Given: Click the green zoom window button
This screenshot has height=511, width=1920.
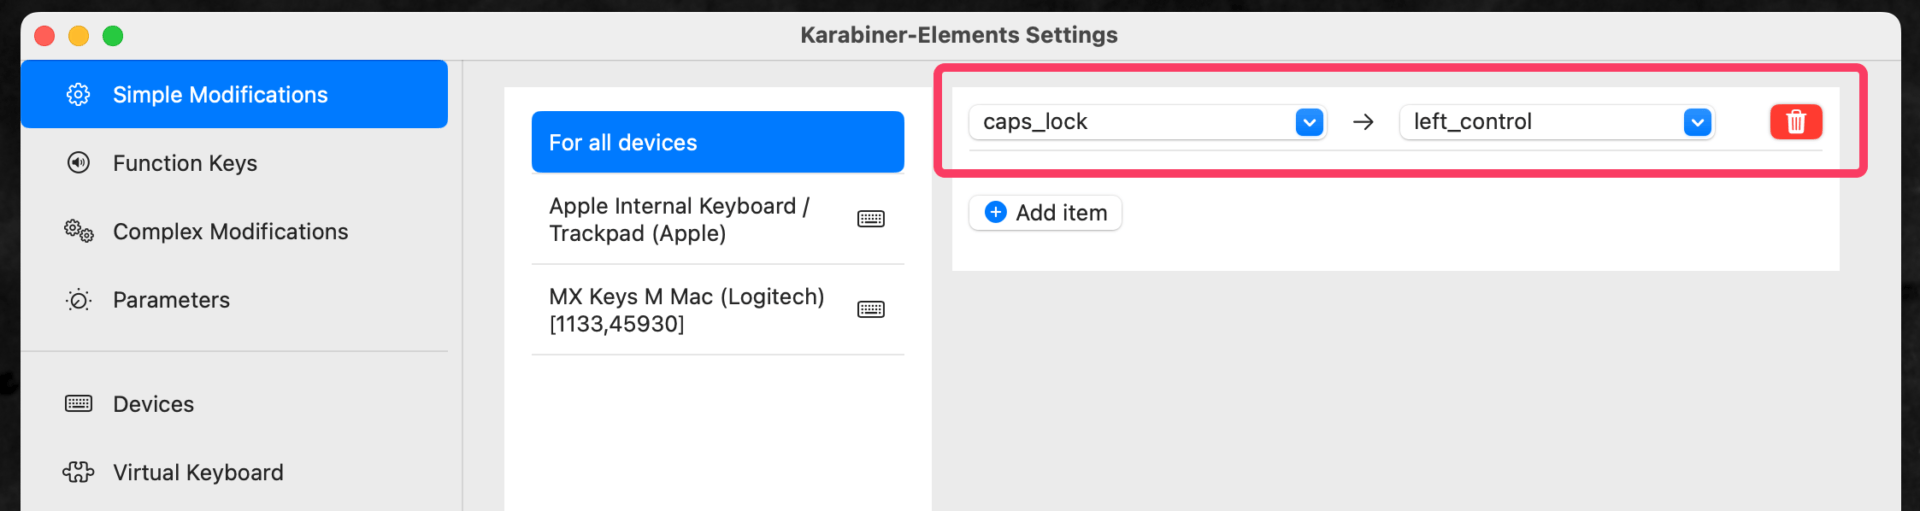Looking at the screenshot, I should 113,36.
